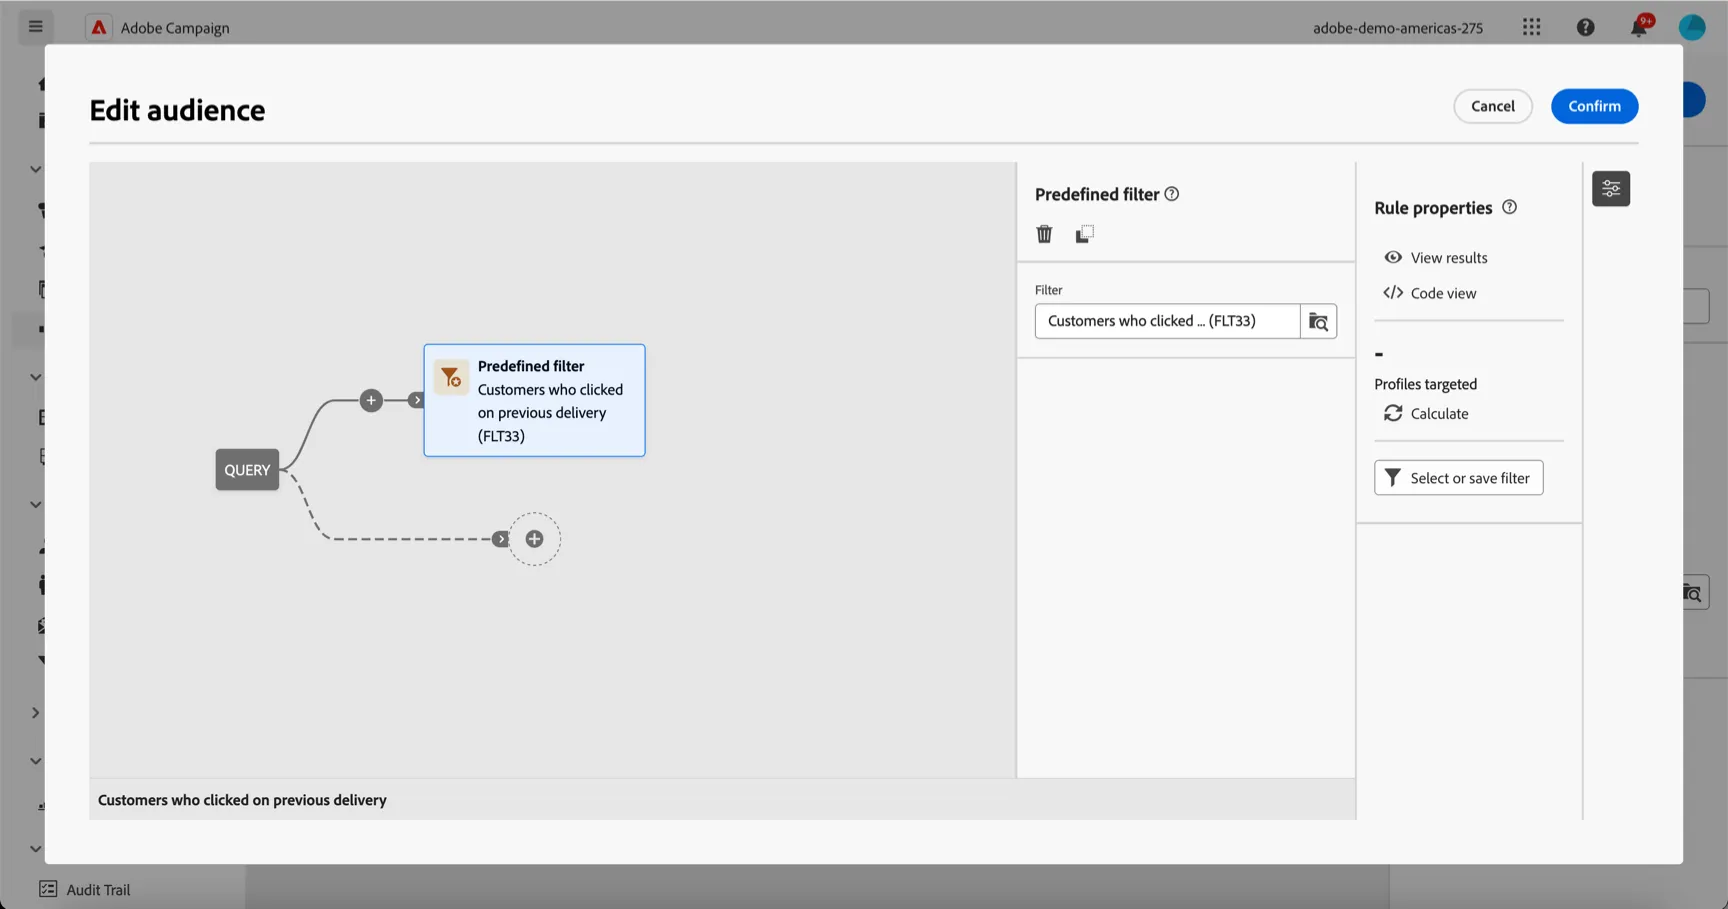Screen dimensions: 1728x909
Task: Add new condition on dashed branch
Action: click(535, 539)
